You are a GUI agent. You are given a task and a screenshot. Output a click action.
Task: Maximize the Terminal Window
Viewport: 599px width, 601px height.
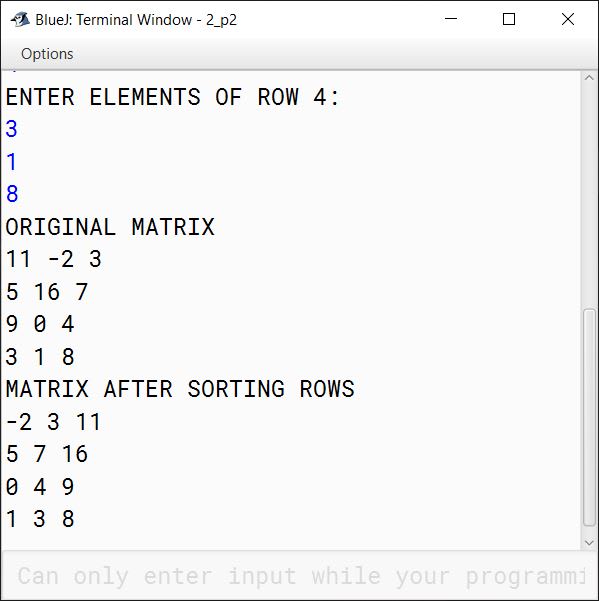pos(509,19)
